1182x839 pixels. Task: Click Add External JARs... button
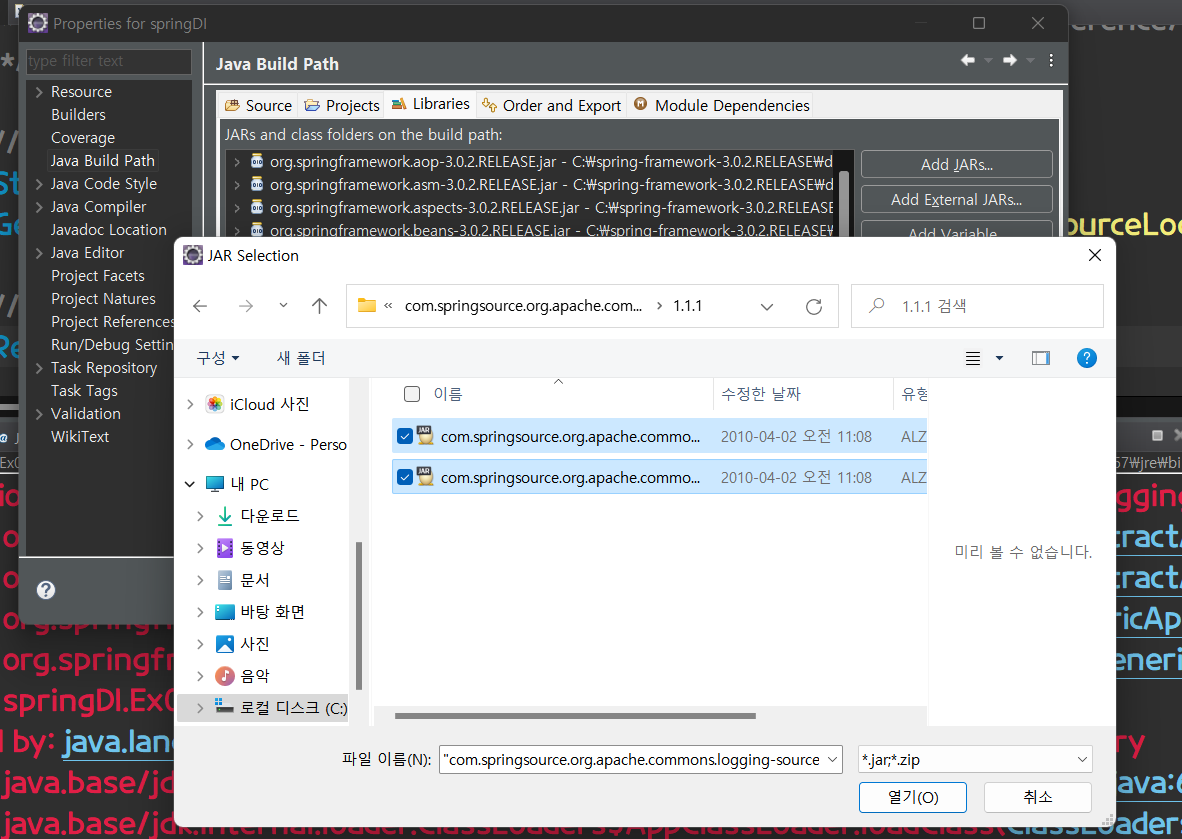(x=957, y=200)
